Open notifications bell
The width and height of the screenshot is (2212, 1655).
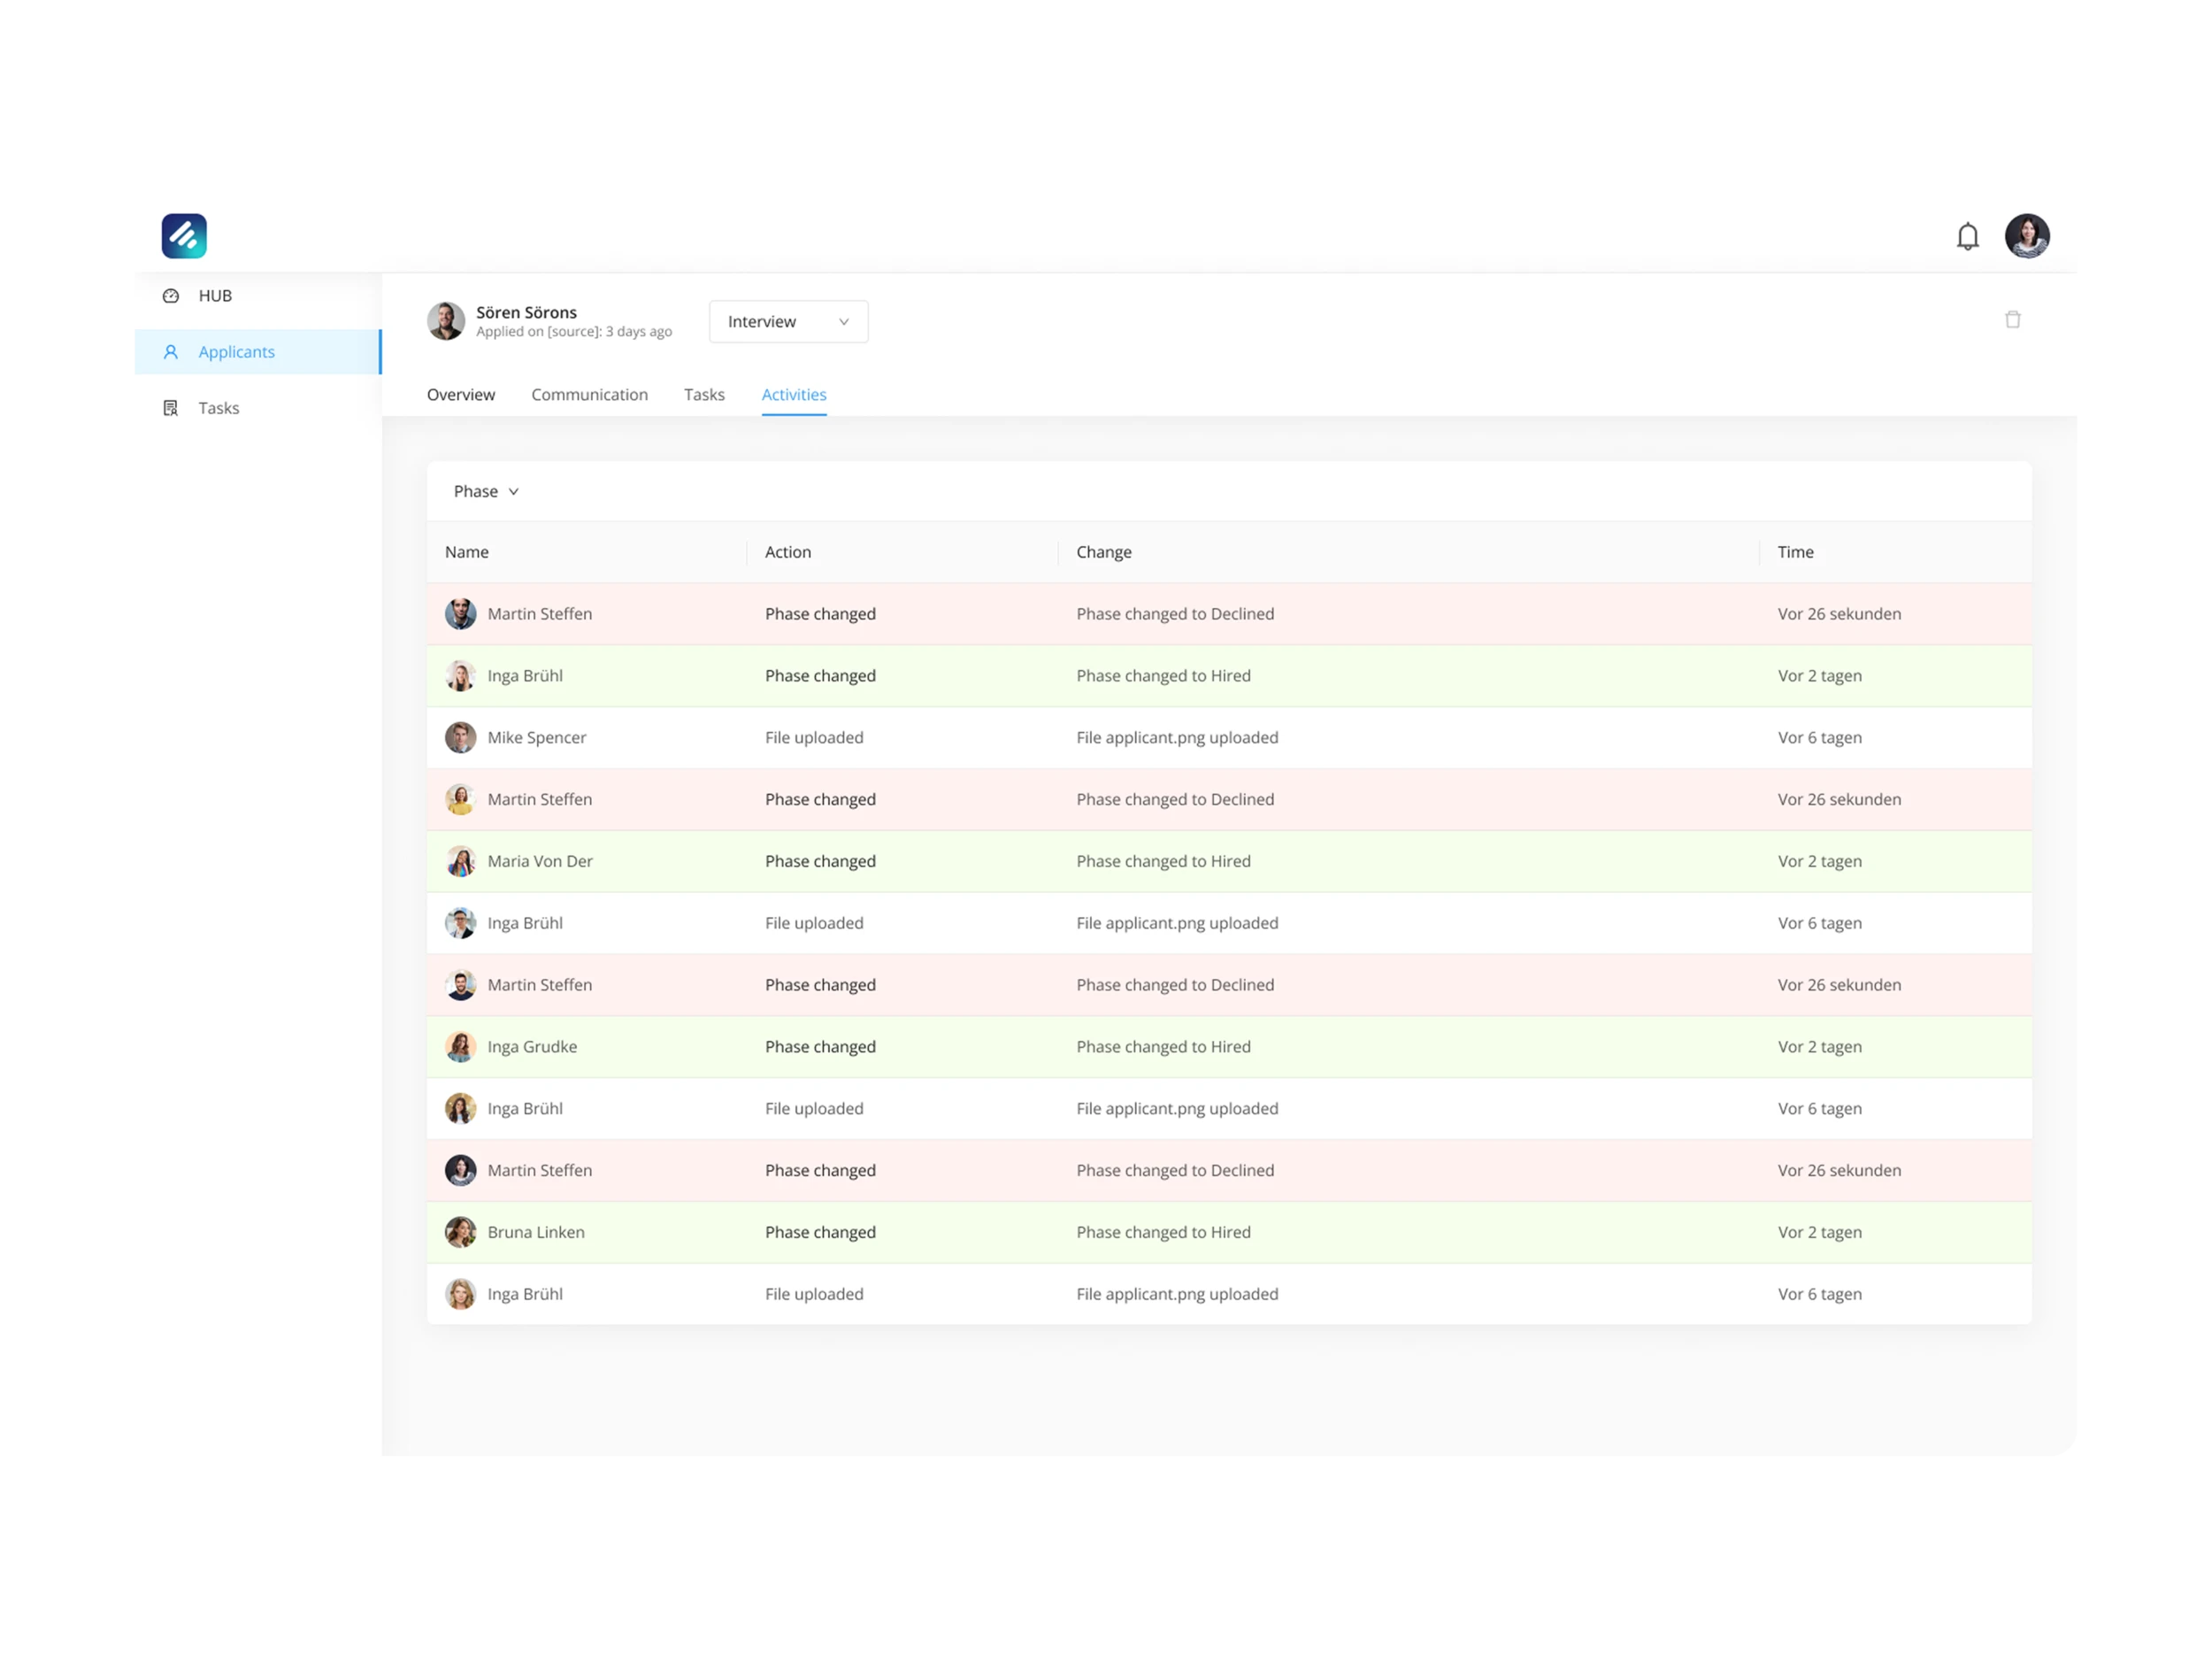click(x=1967, y=236)
